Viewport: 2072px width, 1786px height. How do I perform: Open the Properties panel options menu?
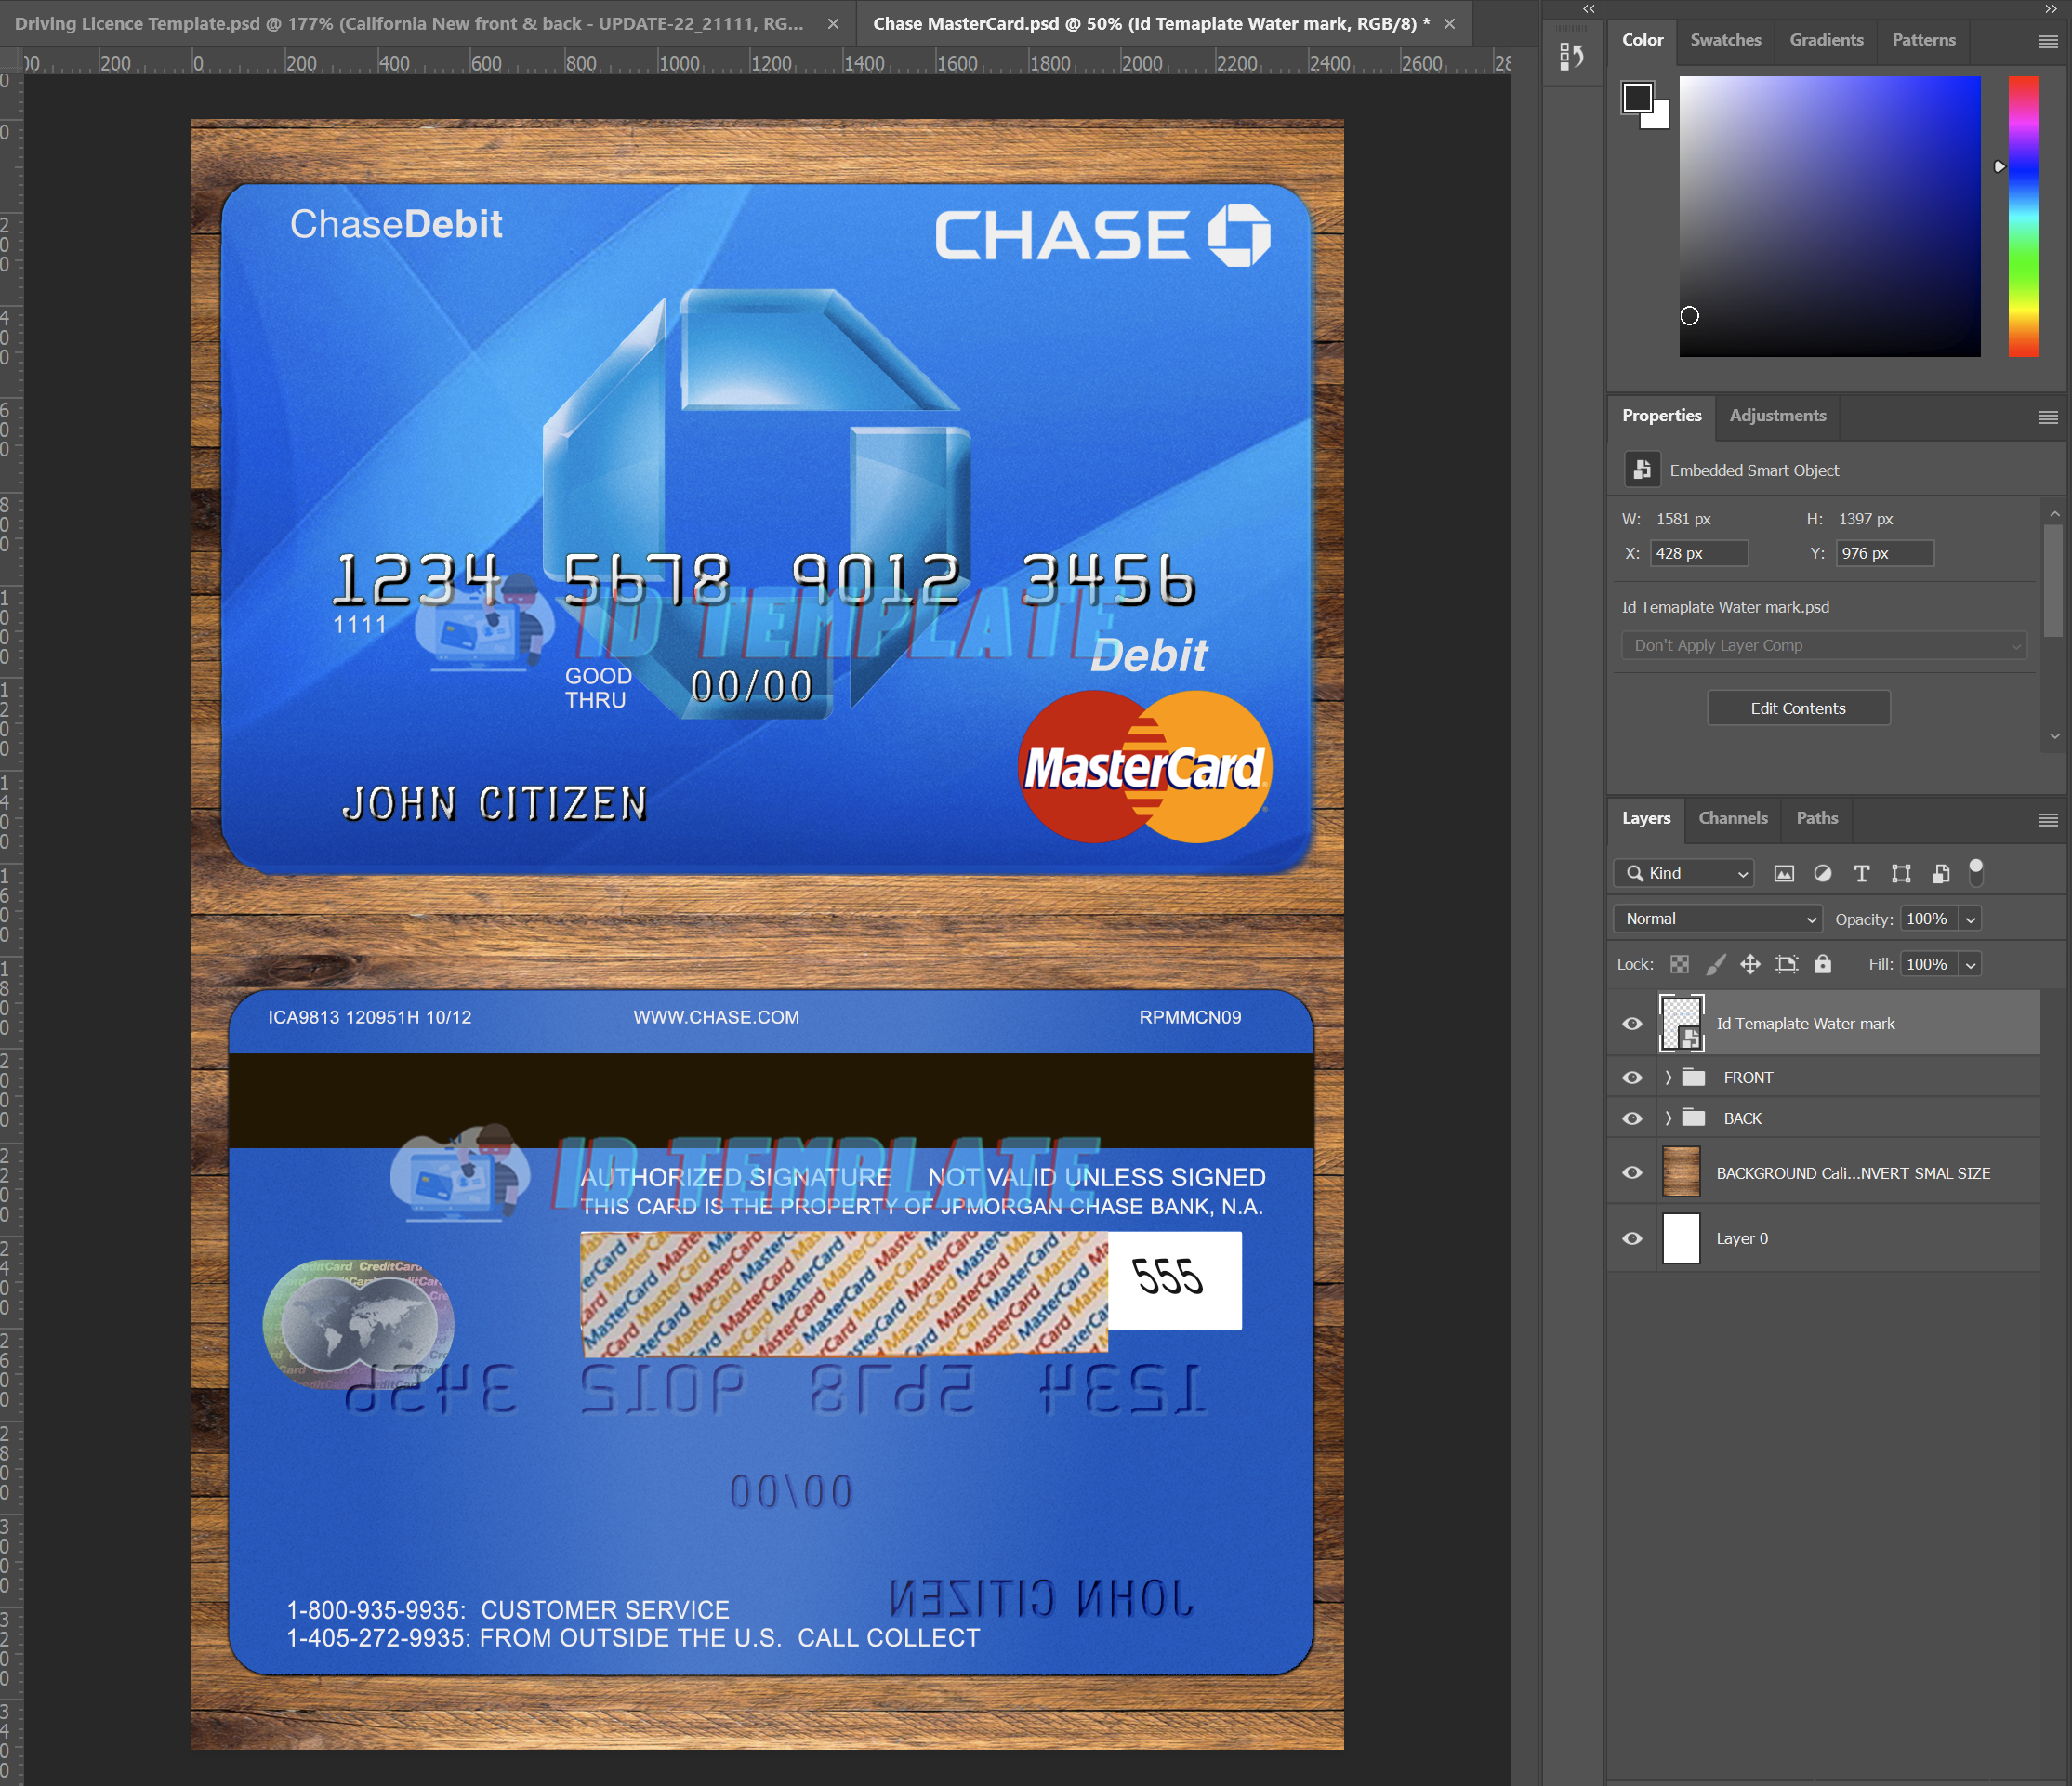2048,417
